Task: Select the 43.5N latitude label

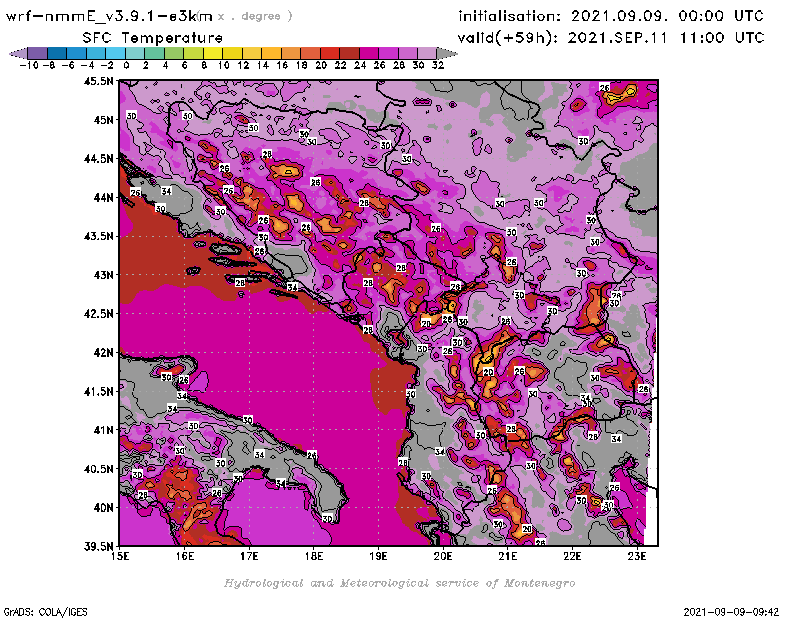Action: click(x=98, y=236)
